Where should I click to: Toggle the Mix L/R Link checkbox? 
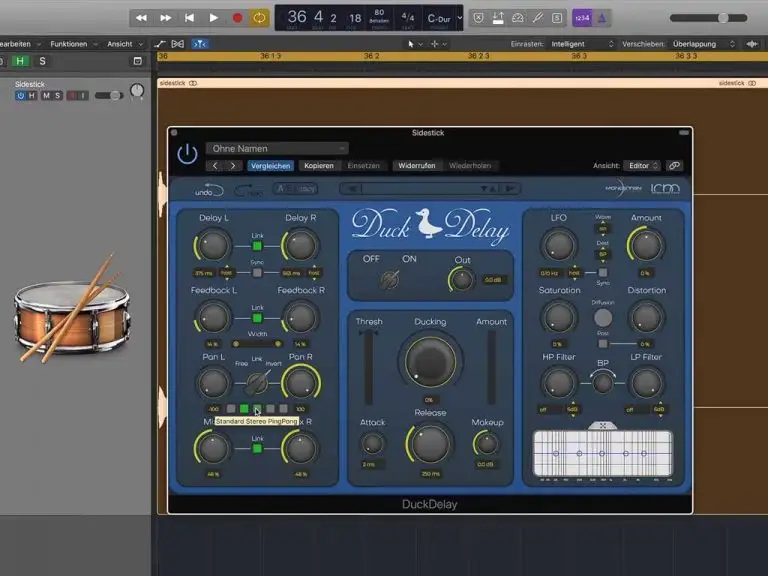(x=257, y=448)
